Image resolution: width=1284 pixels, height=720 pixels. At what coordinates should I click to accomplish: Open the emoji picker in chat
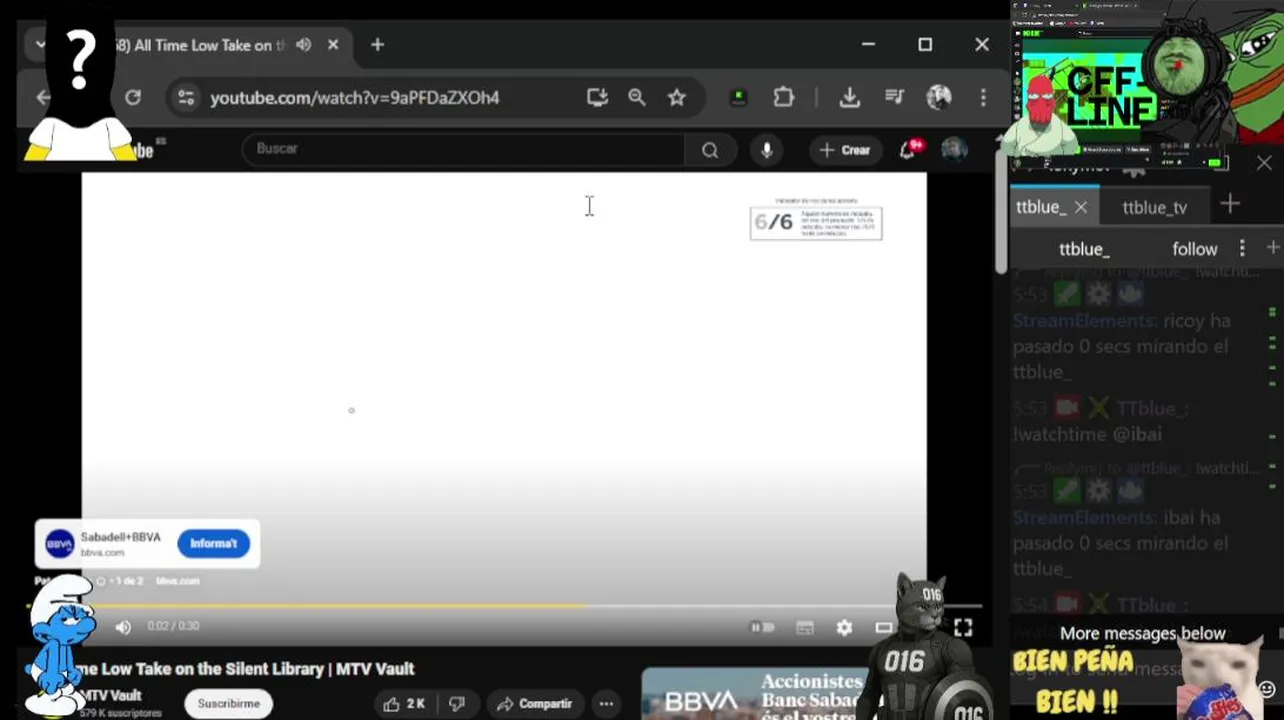coord(1267,690)
